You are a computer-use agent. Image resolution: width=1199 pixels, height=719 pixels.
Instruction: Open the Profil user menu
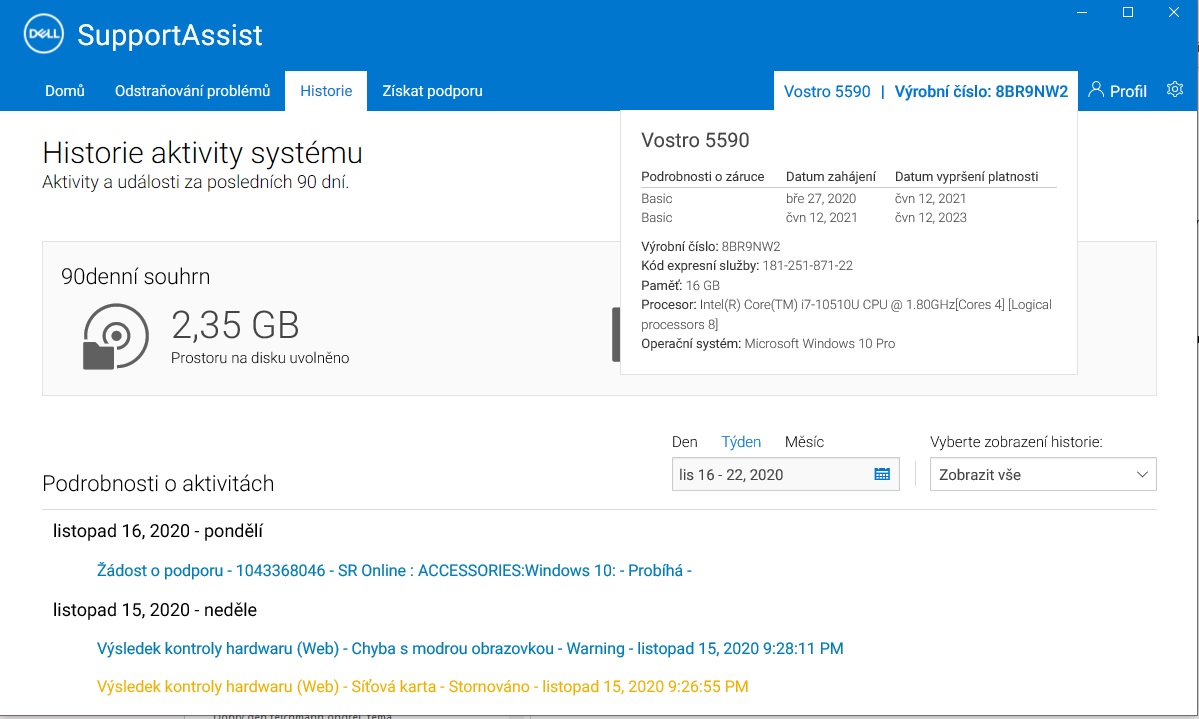point(1117,91)
